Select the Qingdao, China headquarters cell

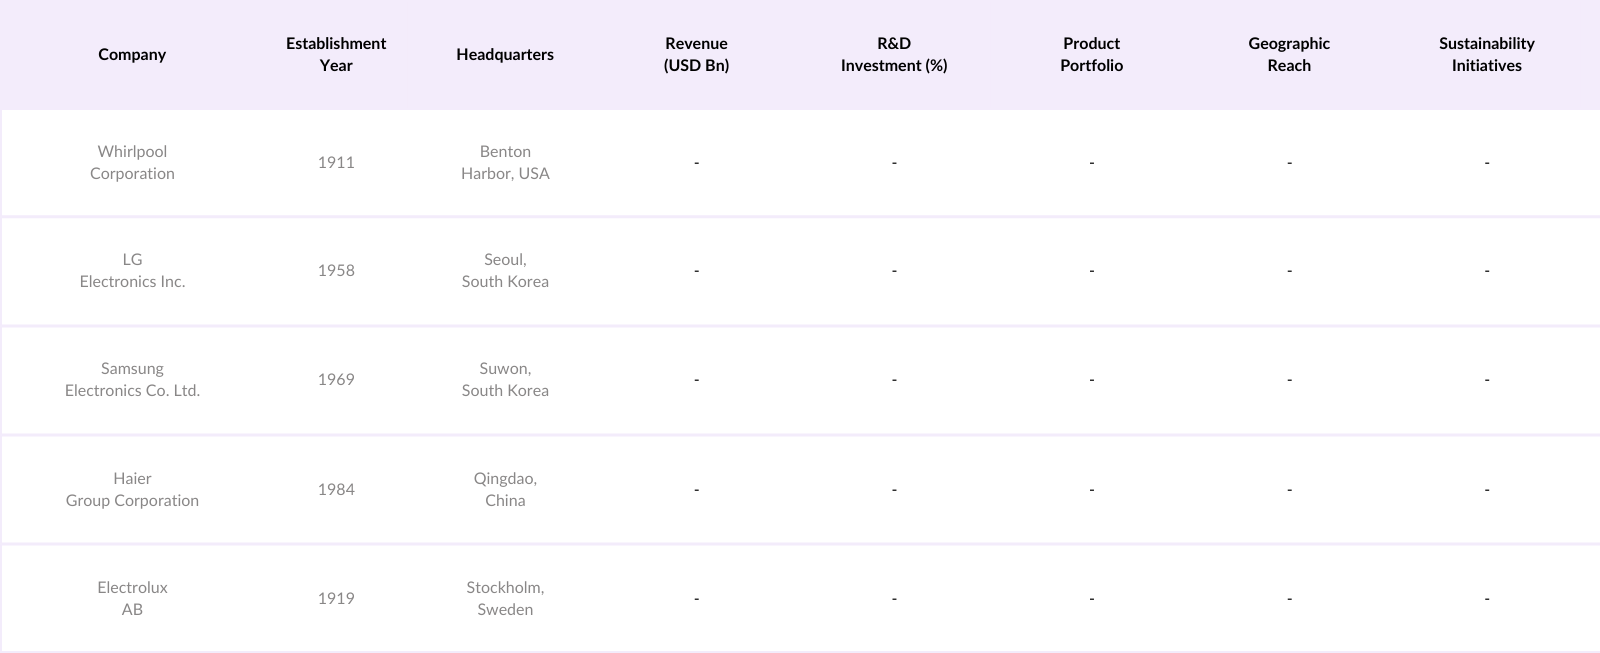click(505, 489)
